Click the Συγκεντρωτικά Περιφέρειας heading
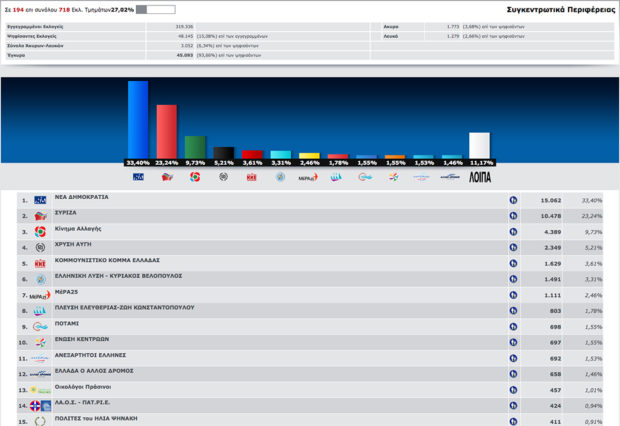 (x=561, y=9)
